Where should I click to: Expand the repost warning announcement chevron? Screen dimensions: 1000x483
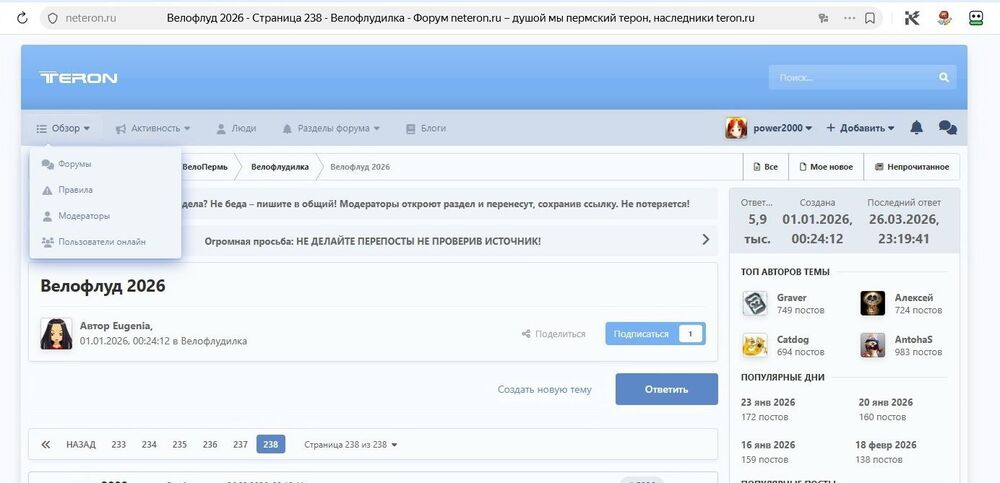pos(705,240)
